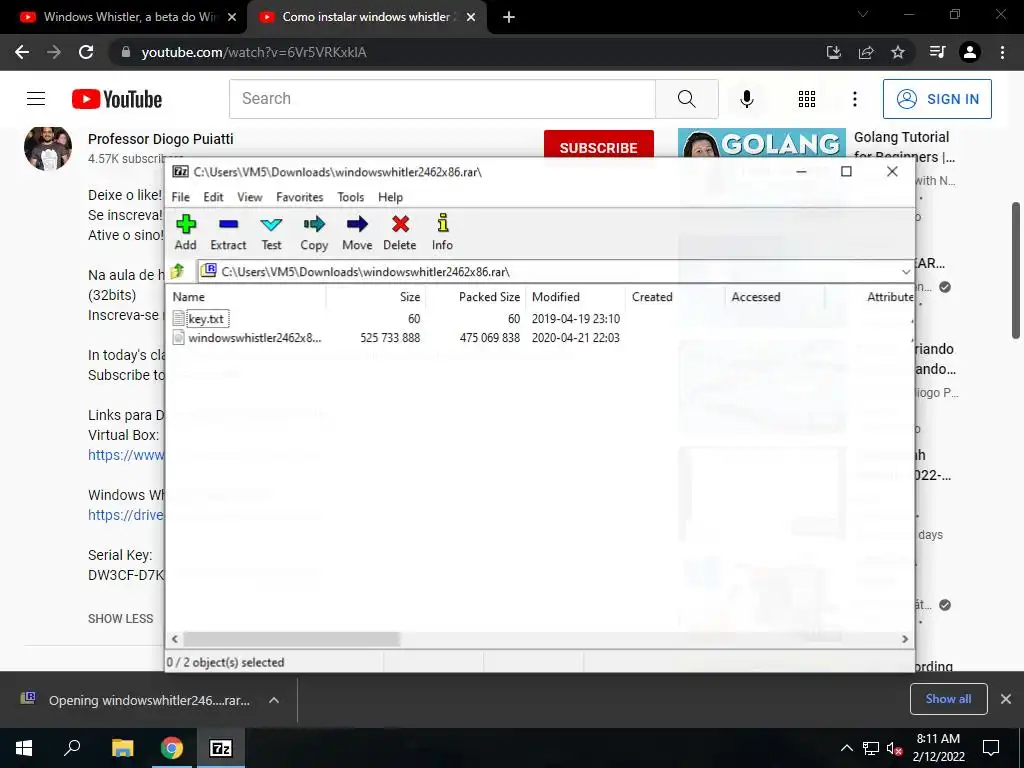Screen dimensions: 1024x768
Task: Open a new Chrome tab
Action: [x=509, y=17]
